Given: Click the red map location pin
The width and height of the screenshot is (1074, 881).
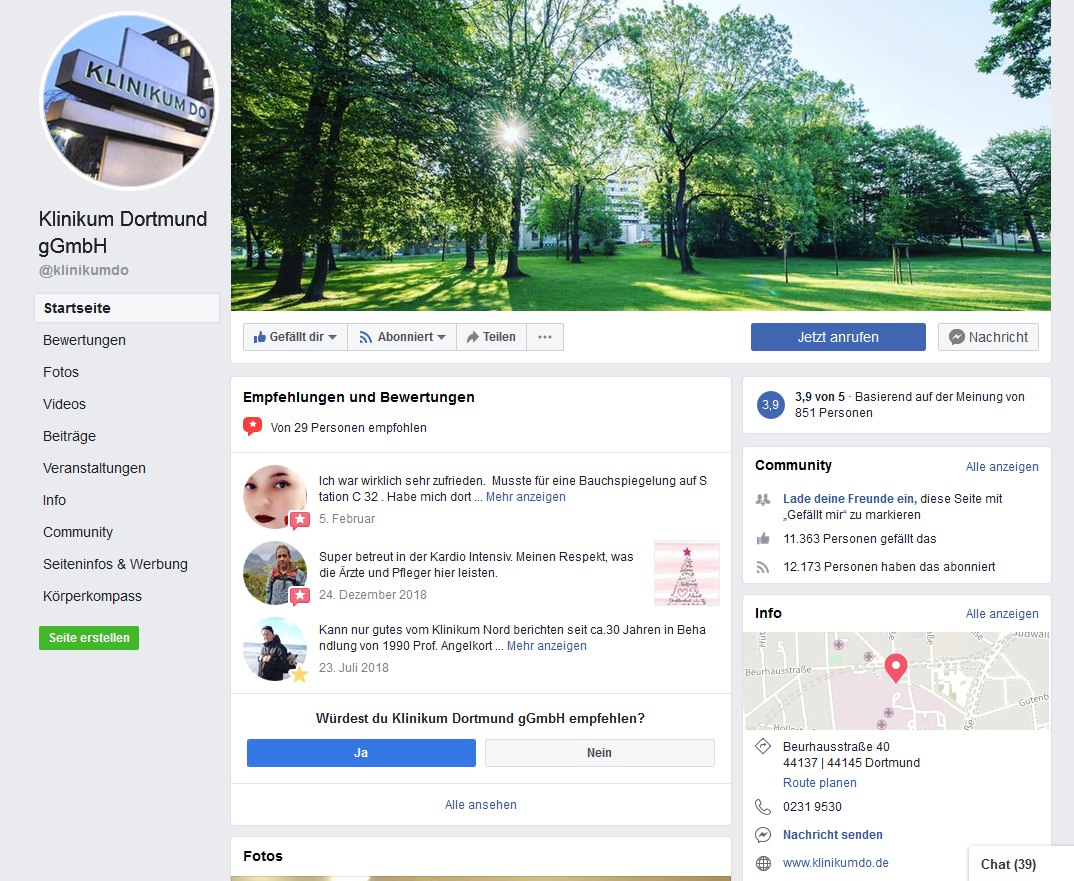Looking at the screenshot, I should [x=896, y=668].
